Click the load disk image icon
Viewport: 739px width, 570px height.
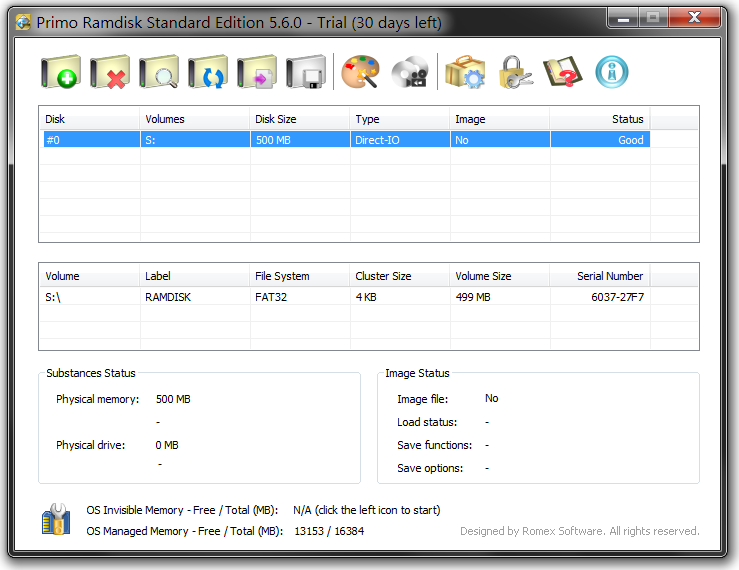[257, 72]
